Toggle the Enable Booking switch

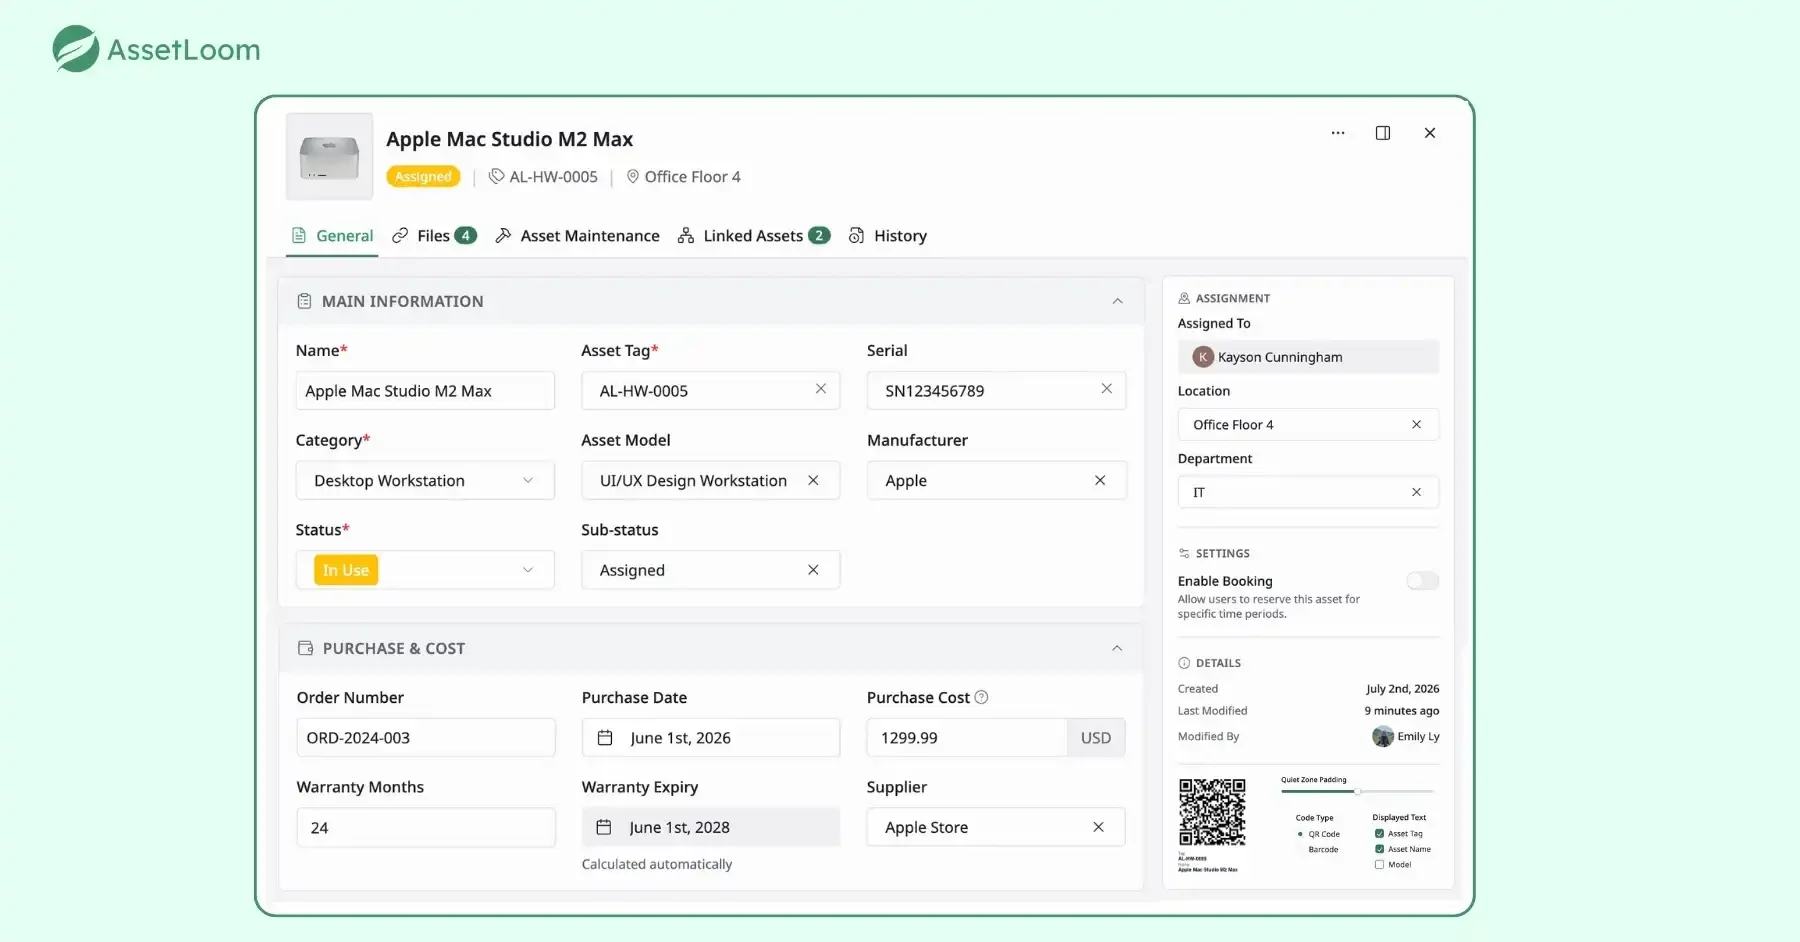[1422, 581]
